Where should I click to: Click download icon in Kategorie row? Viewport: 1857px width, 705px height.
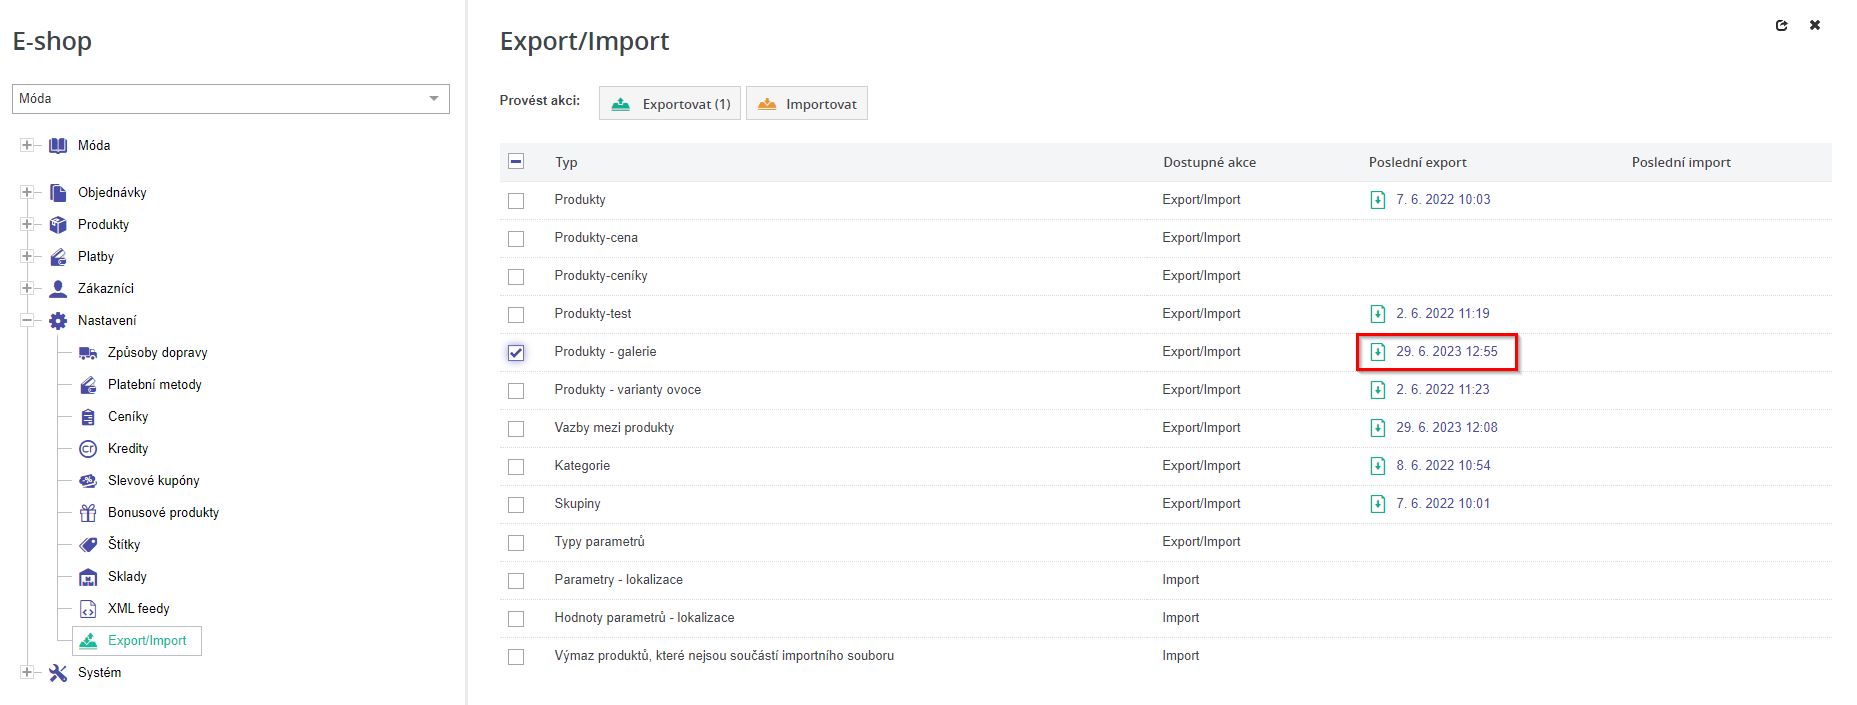(1378, 466)
